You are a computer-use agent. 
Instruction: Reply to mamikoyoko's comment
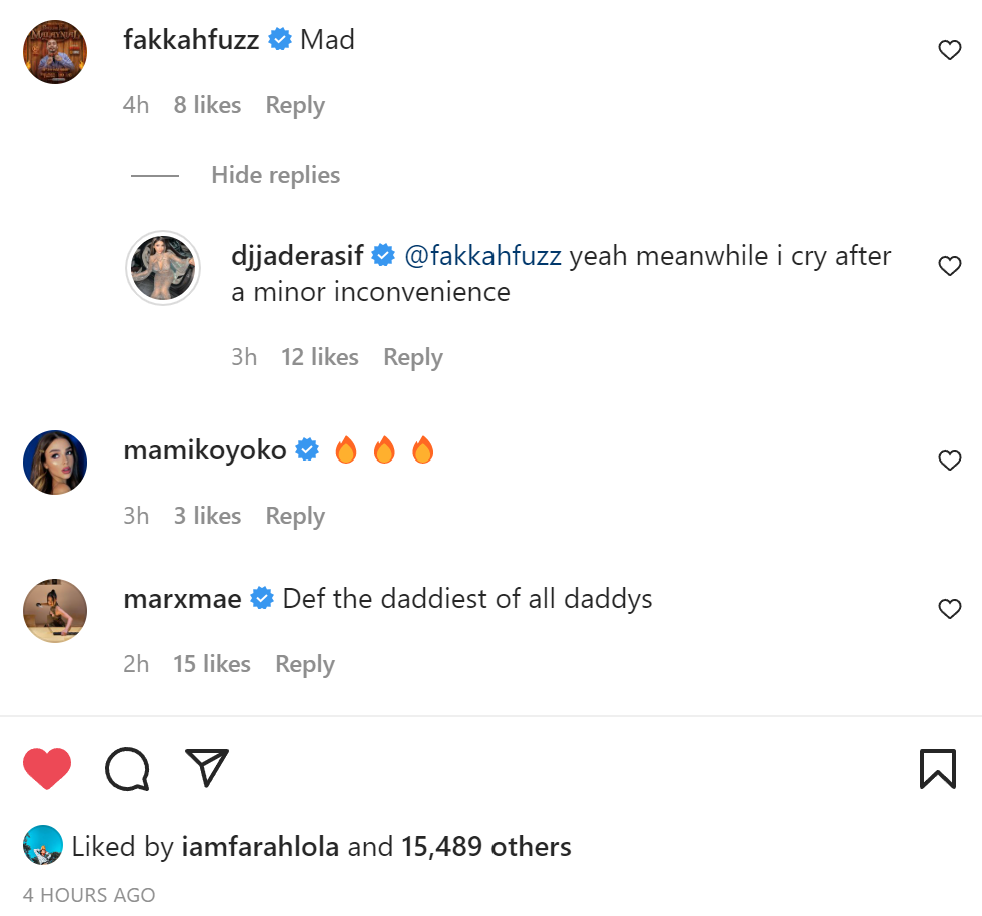click(295, 516)
